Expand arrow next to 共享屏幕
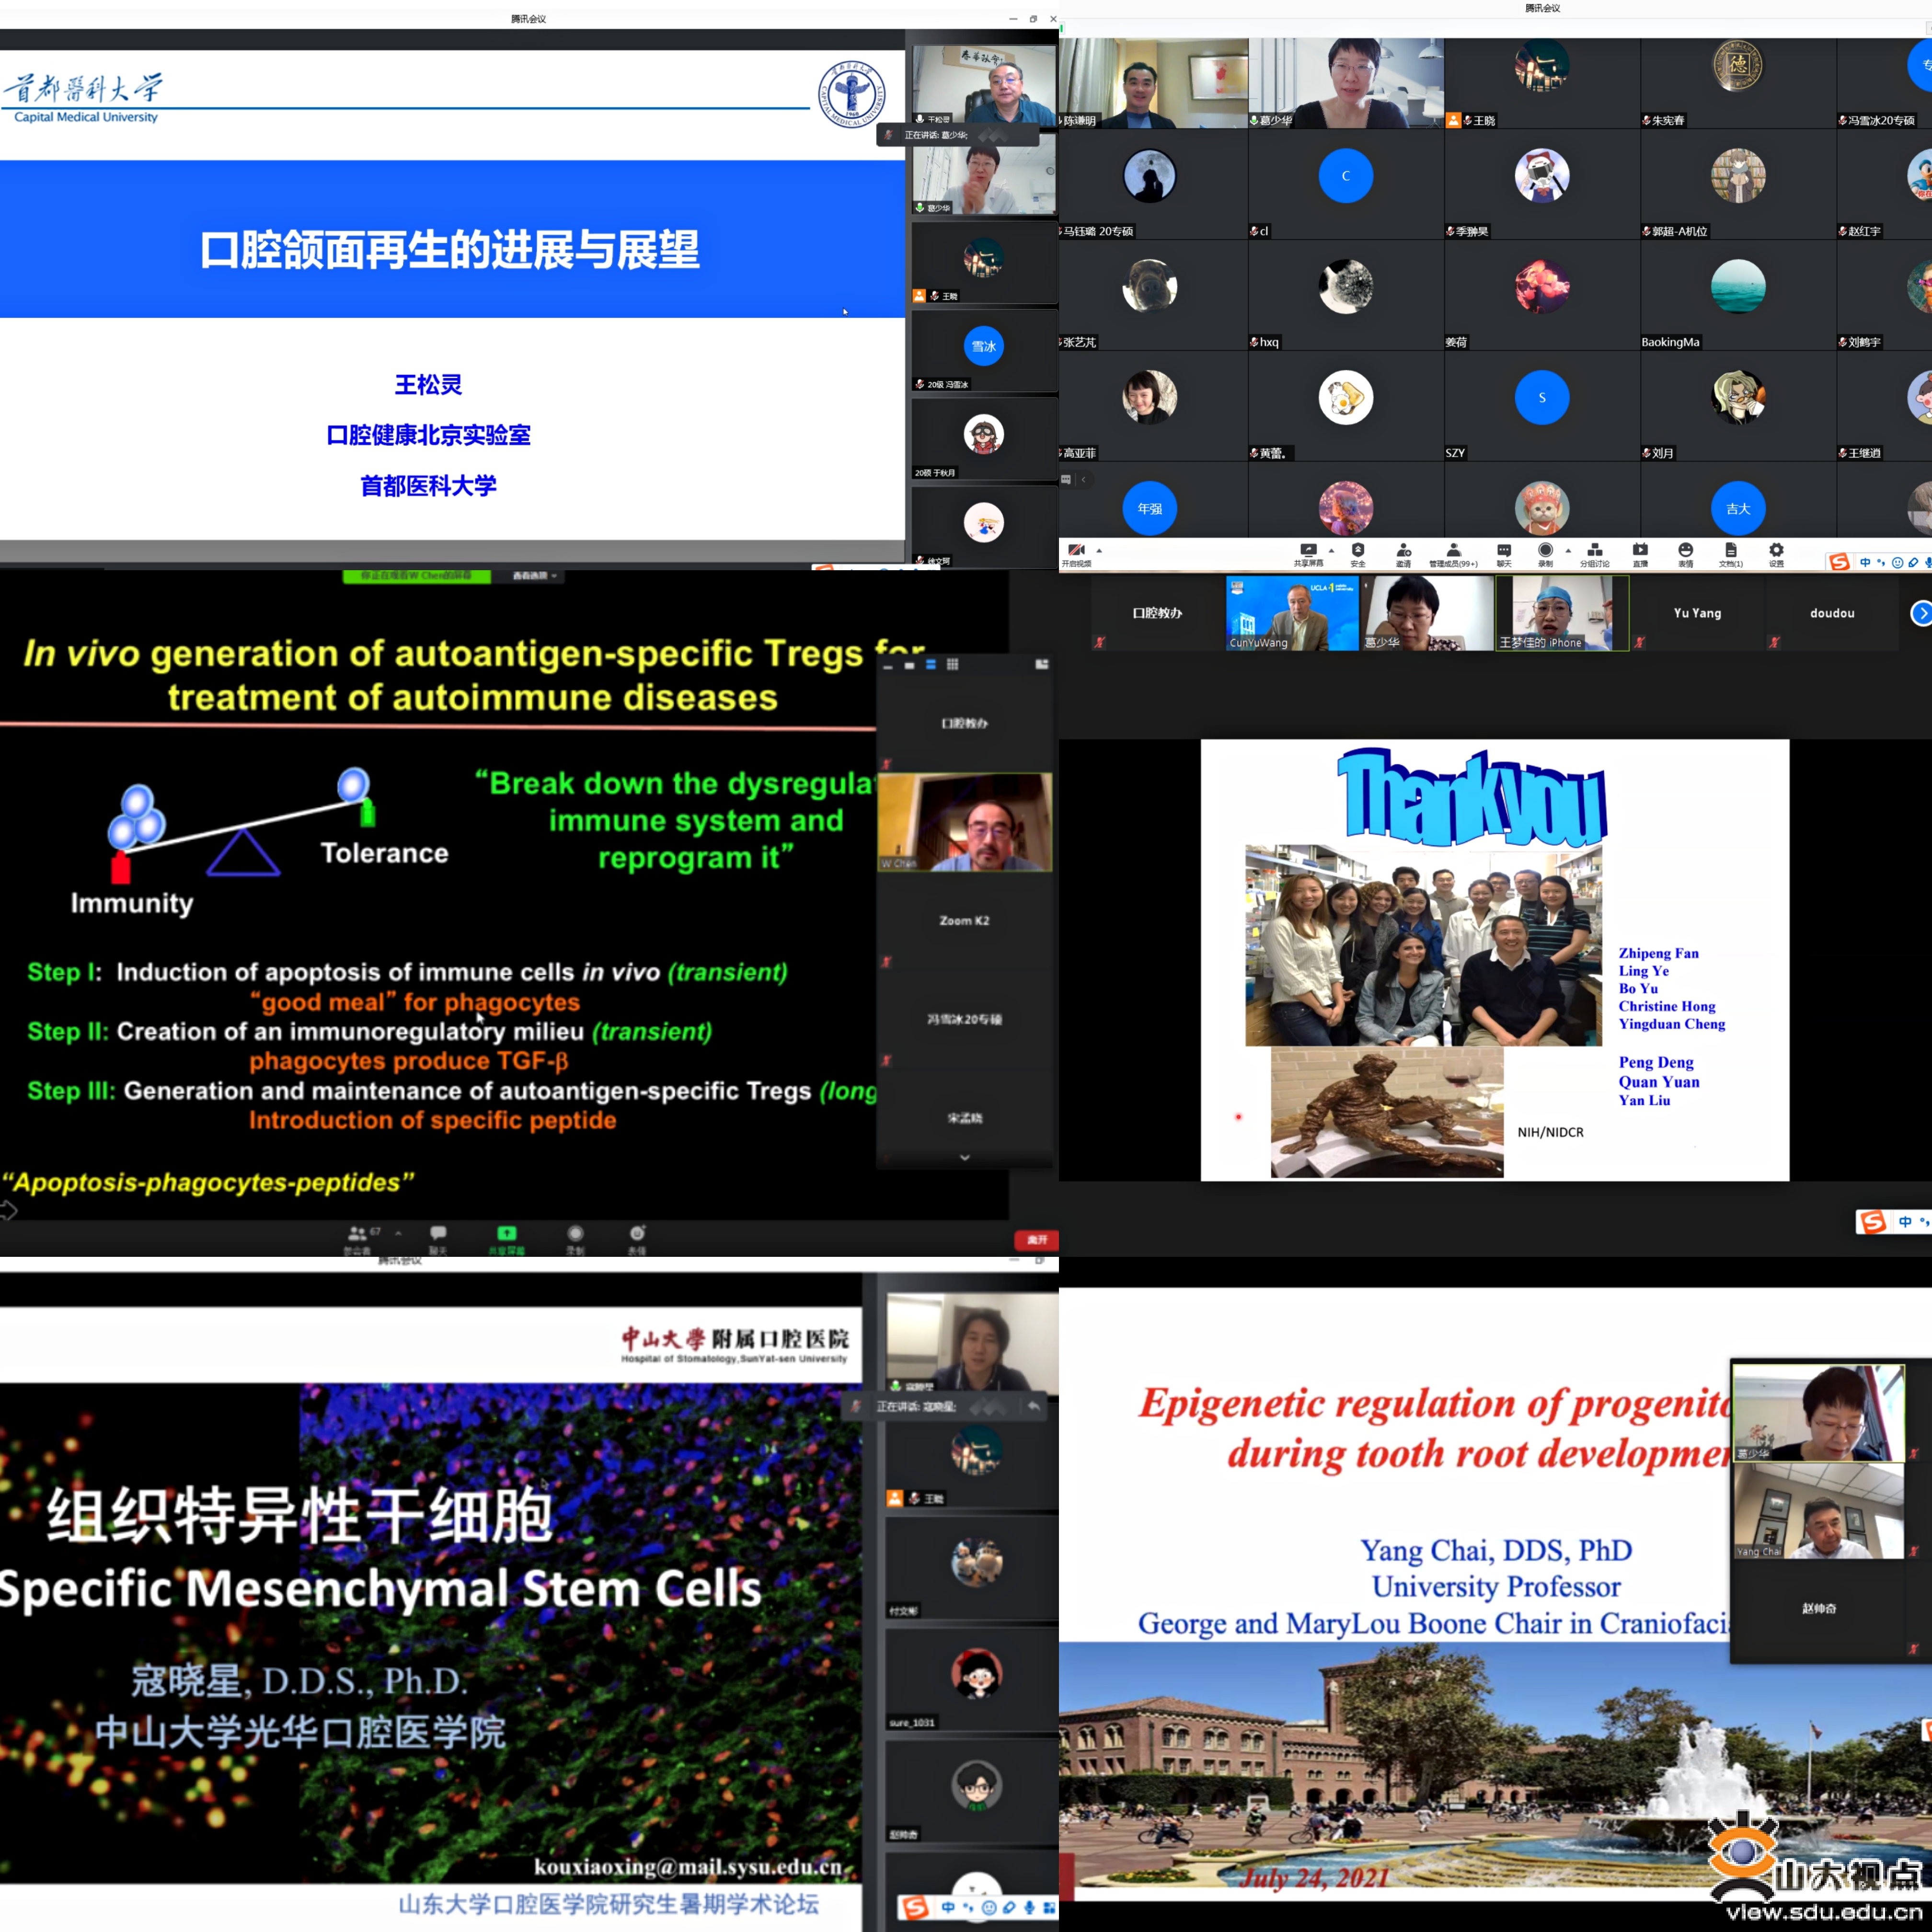 pyautogui.click(x=1331, y=551)
